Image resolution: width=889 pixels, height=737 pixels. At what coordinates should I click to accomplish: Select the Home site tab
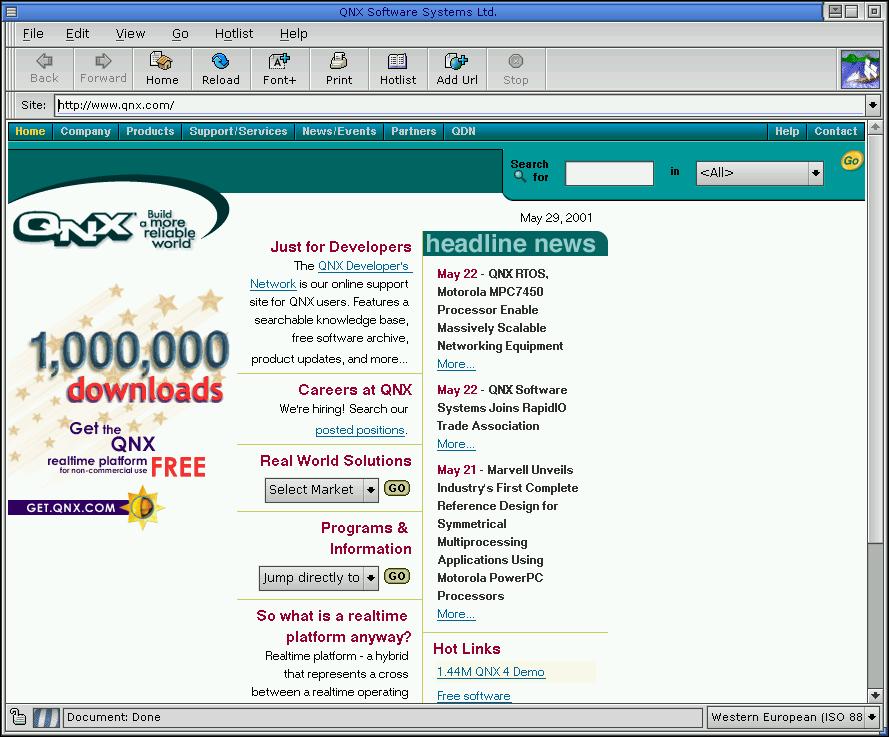coord(30,131)
